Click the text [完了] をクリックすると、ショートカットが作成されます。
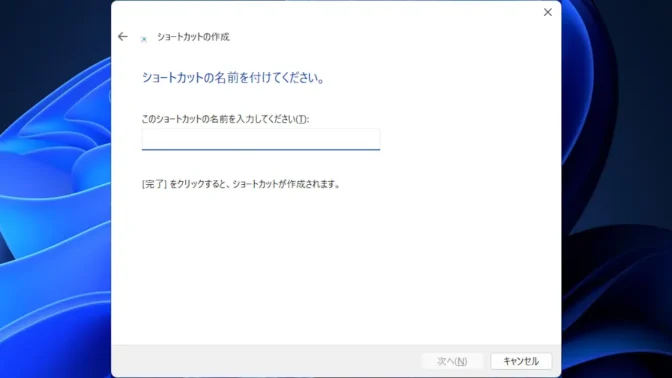672x378 pixels. tap(241, 184)
